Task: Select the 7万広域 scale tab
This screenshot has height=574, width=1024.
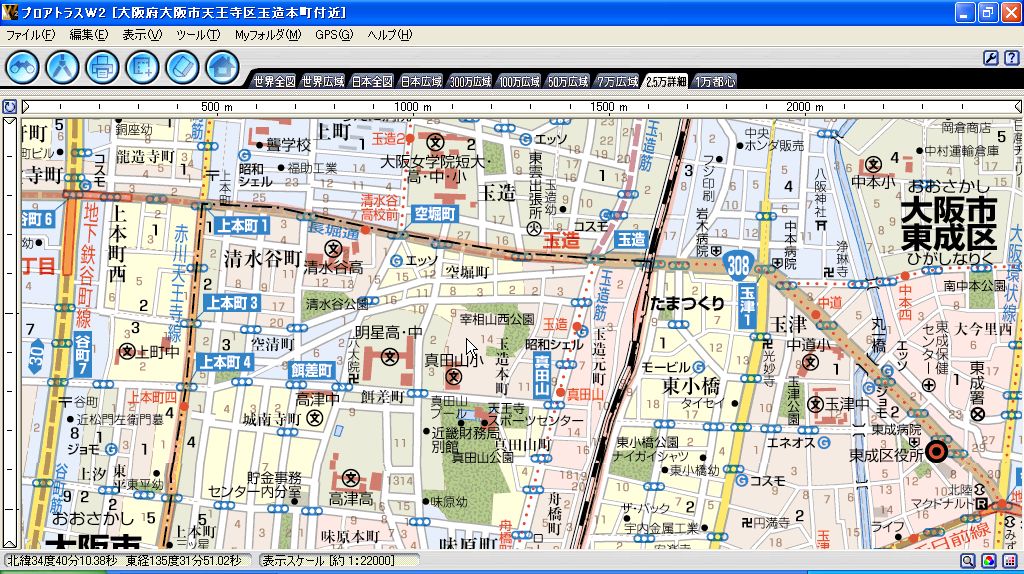Action: click(617, 82)
